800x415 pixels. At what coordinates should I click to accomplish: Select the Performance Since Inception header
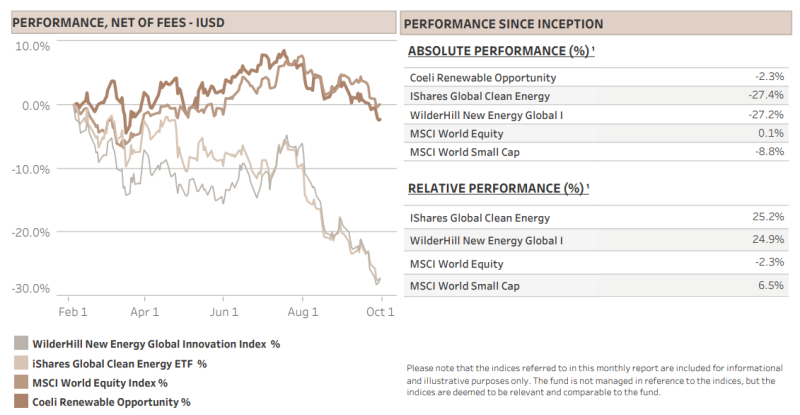596,24
